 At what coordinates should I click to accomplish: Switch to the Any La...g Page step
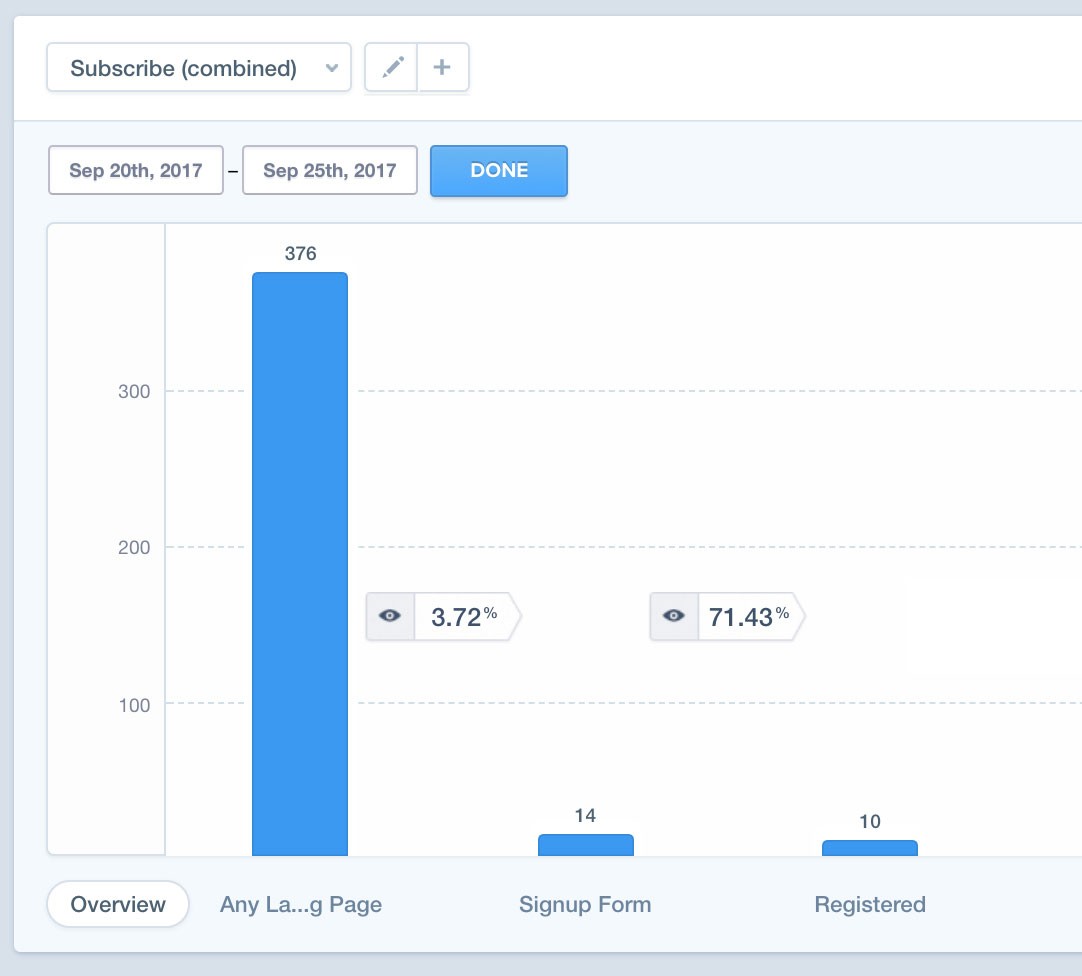click(x=301, y=904)
